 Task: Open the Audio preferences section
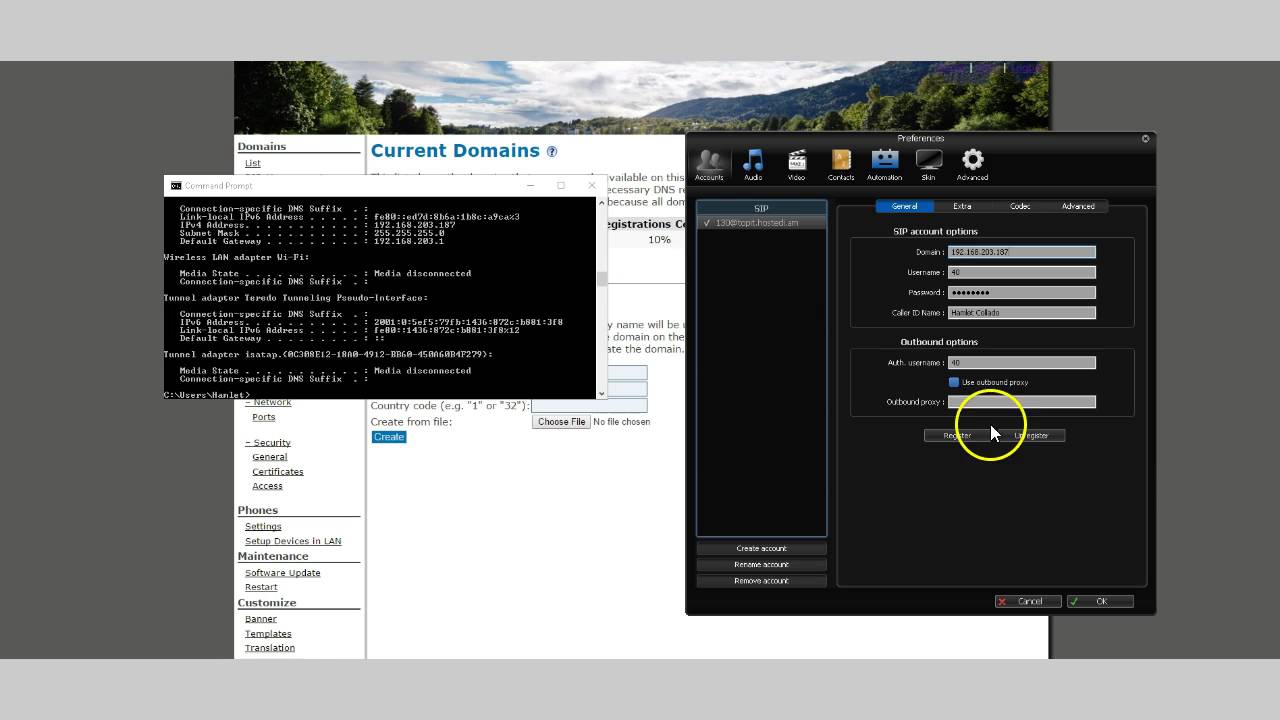(x=753, y=165)
